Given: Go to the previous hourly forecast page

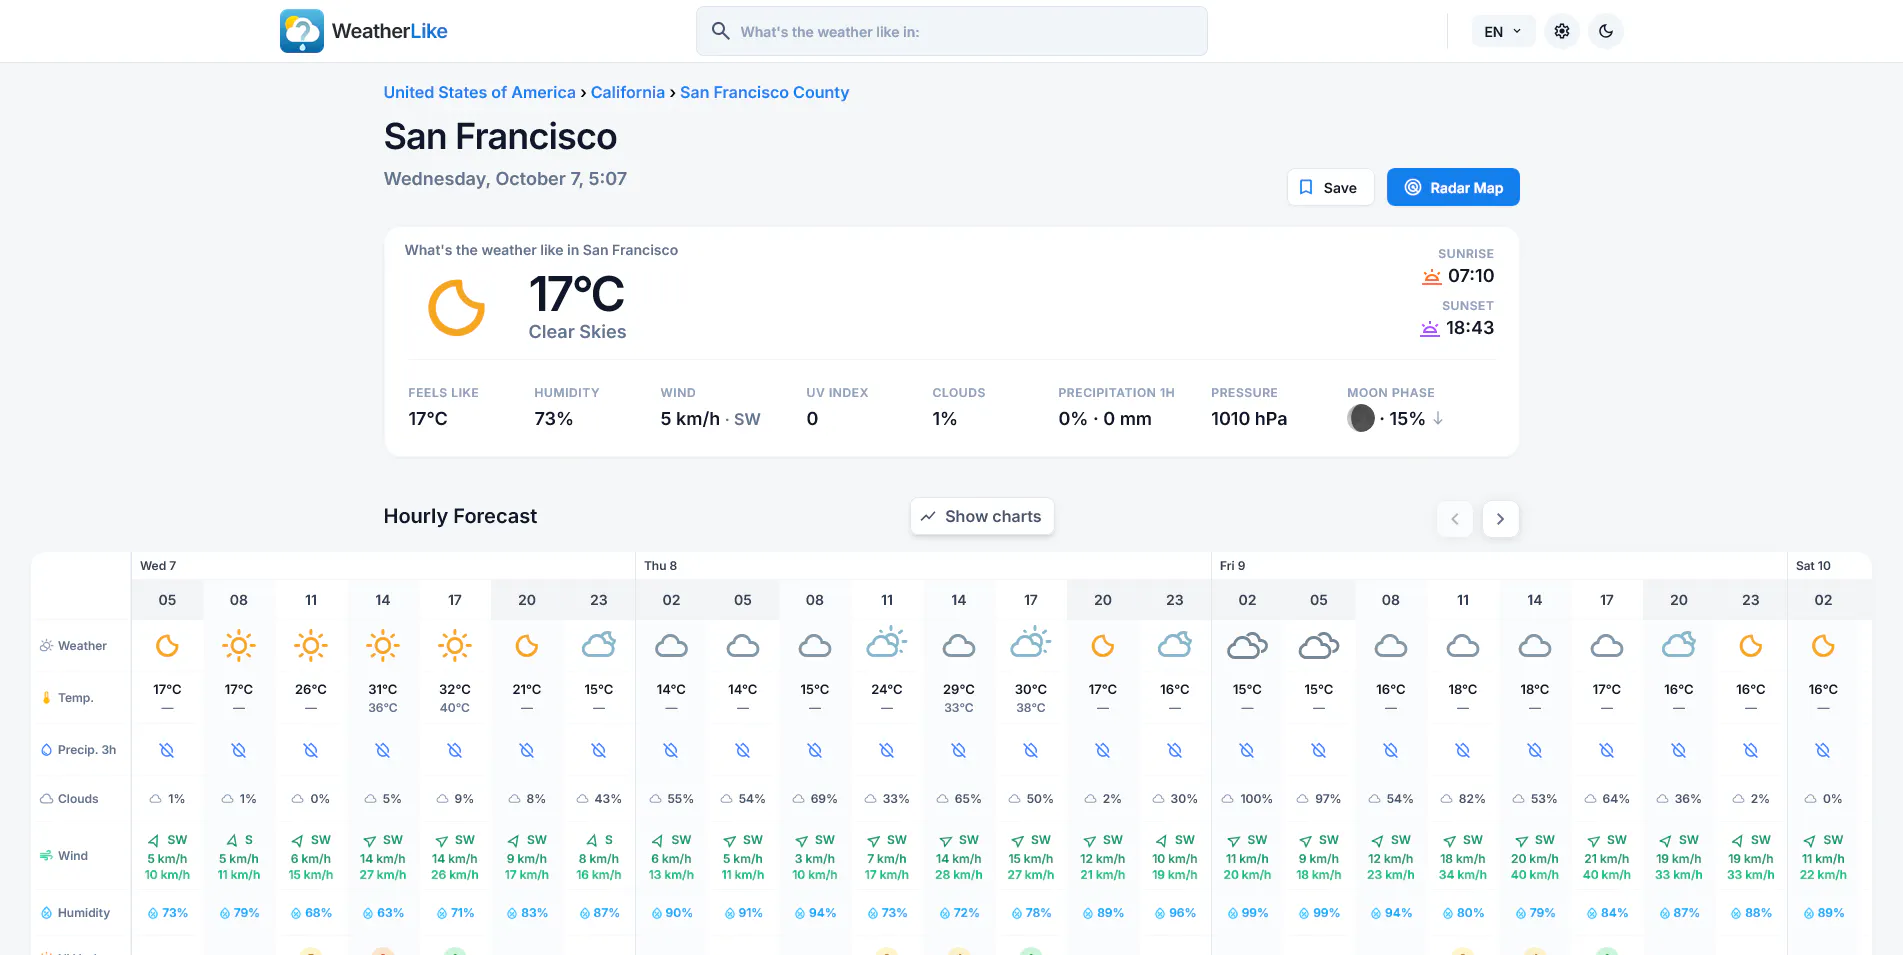Looking at the screenshot, I should pyautogui.click(x=1454, y=518).
